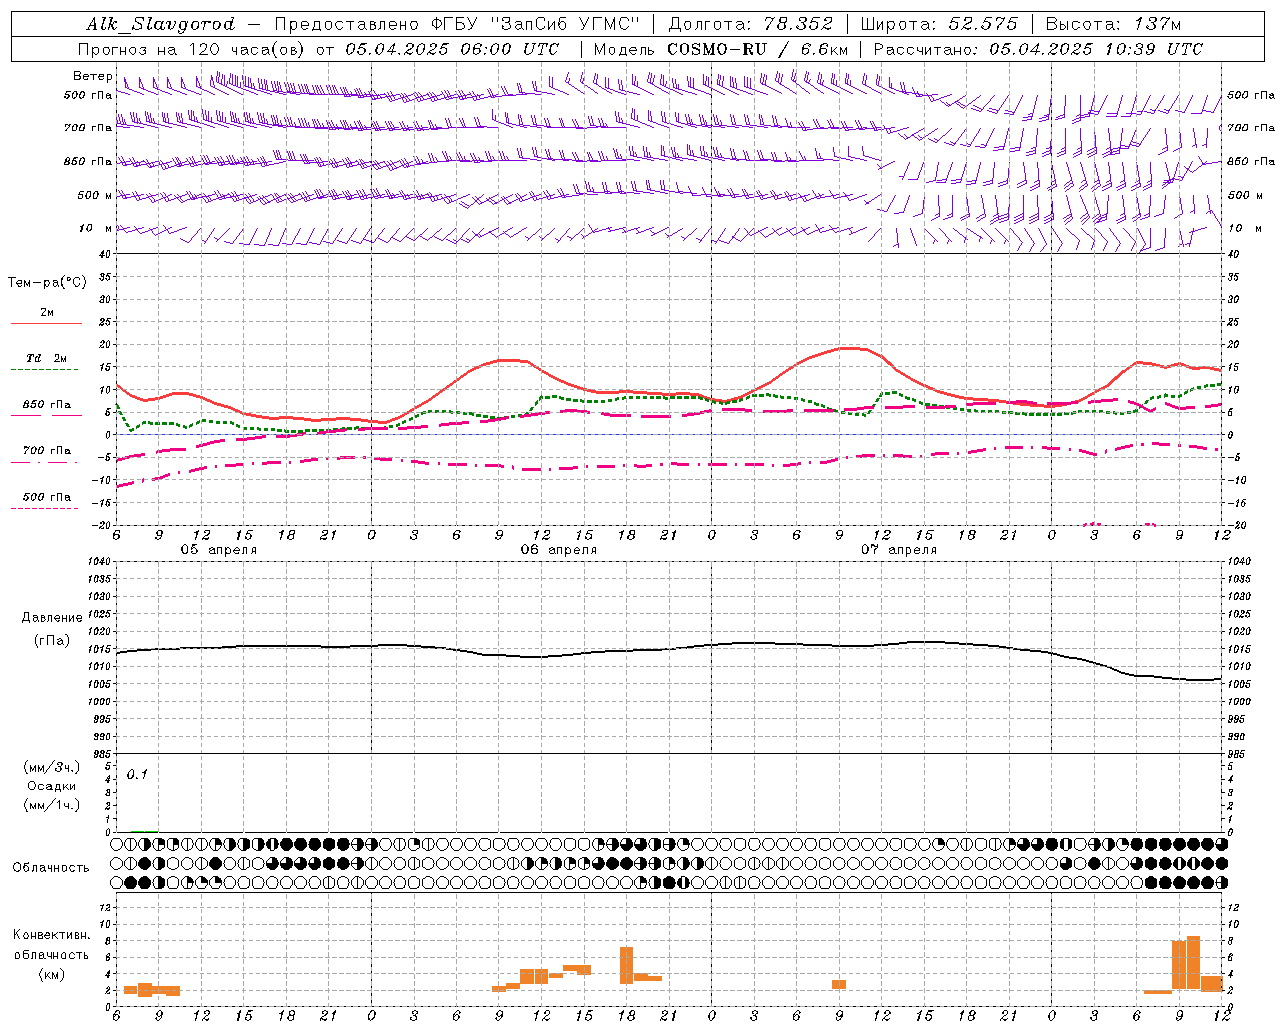Click the Тем-ра(°C) temperature axis title
This screenshot has width=1280, height=1024.
pyautogui.click(x=47, y=283)
